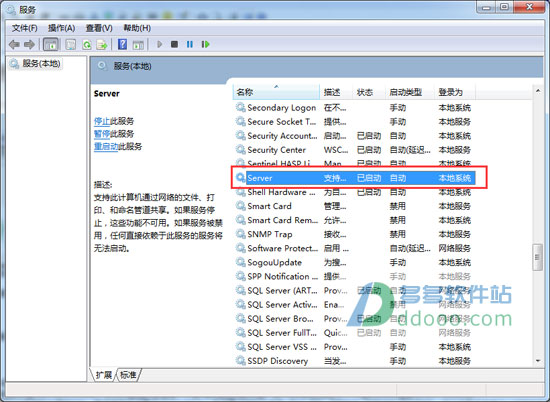Click the Pause Service icon

[190, 44]
